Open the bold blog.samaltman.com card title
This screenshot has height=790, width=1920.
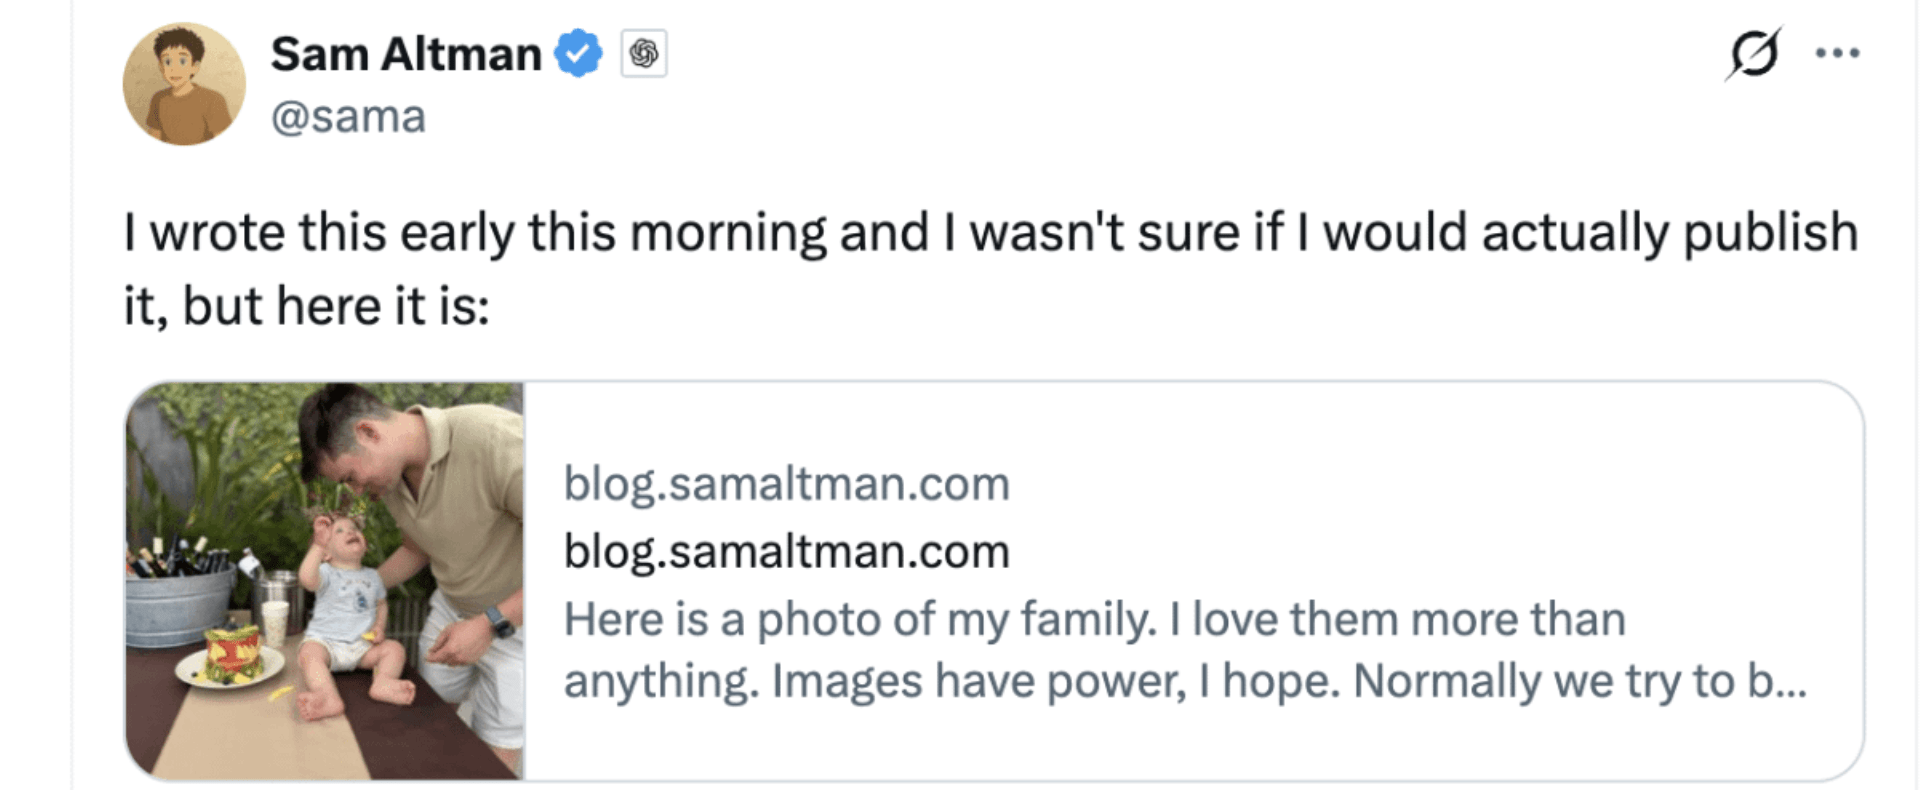pos(787,552)
